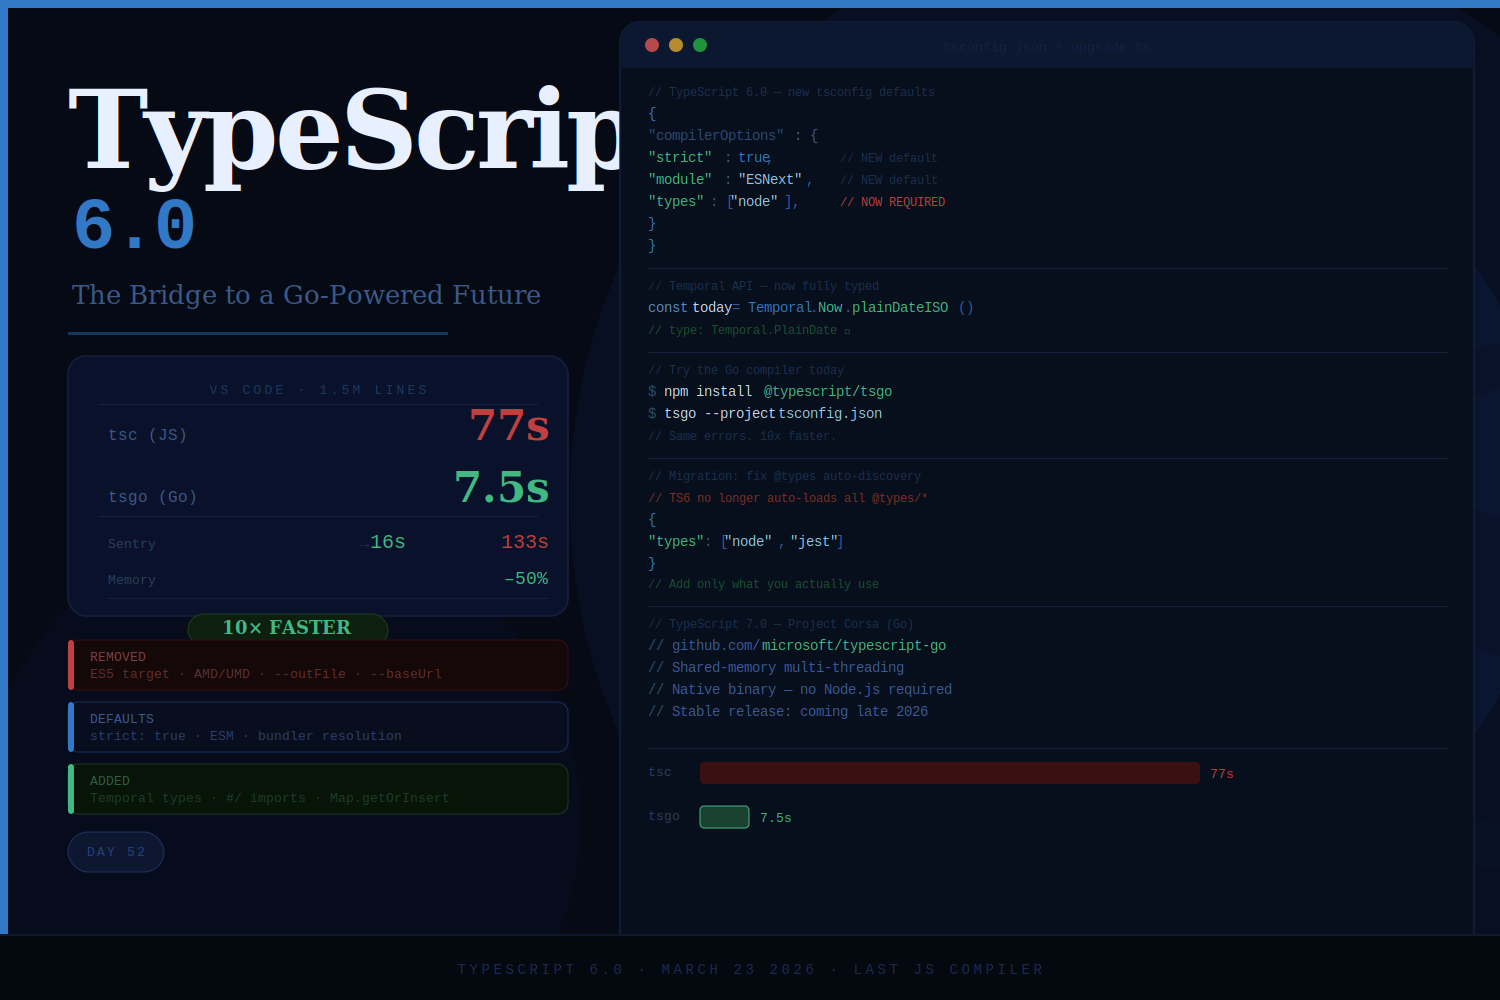Screen dimensions: 1500x1000
Task: Toggle the Temporal types entry
Action: click(146, 797)
